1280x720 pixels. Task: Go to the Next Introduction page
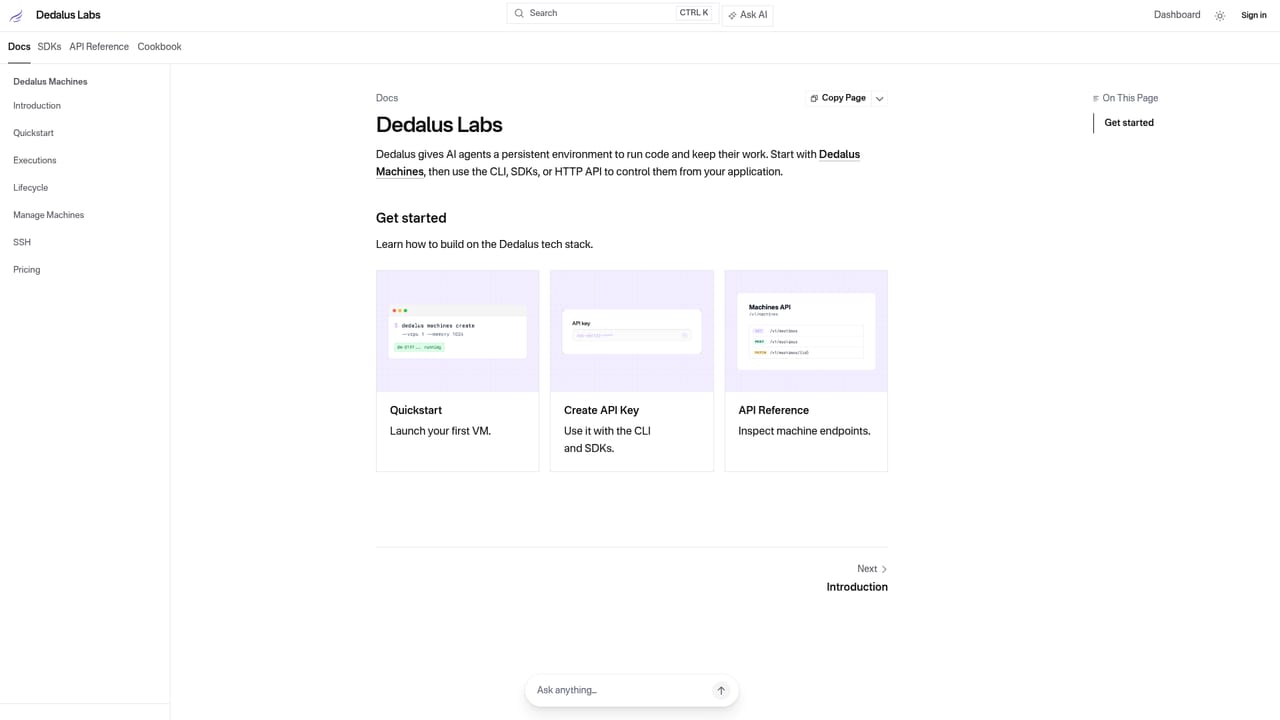pyautogui.click(x=857, y=578)
